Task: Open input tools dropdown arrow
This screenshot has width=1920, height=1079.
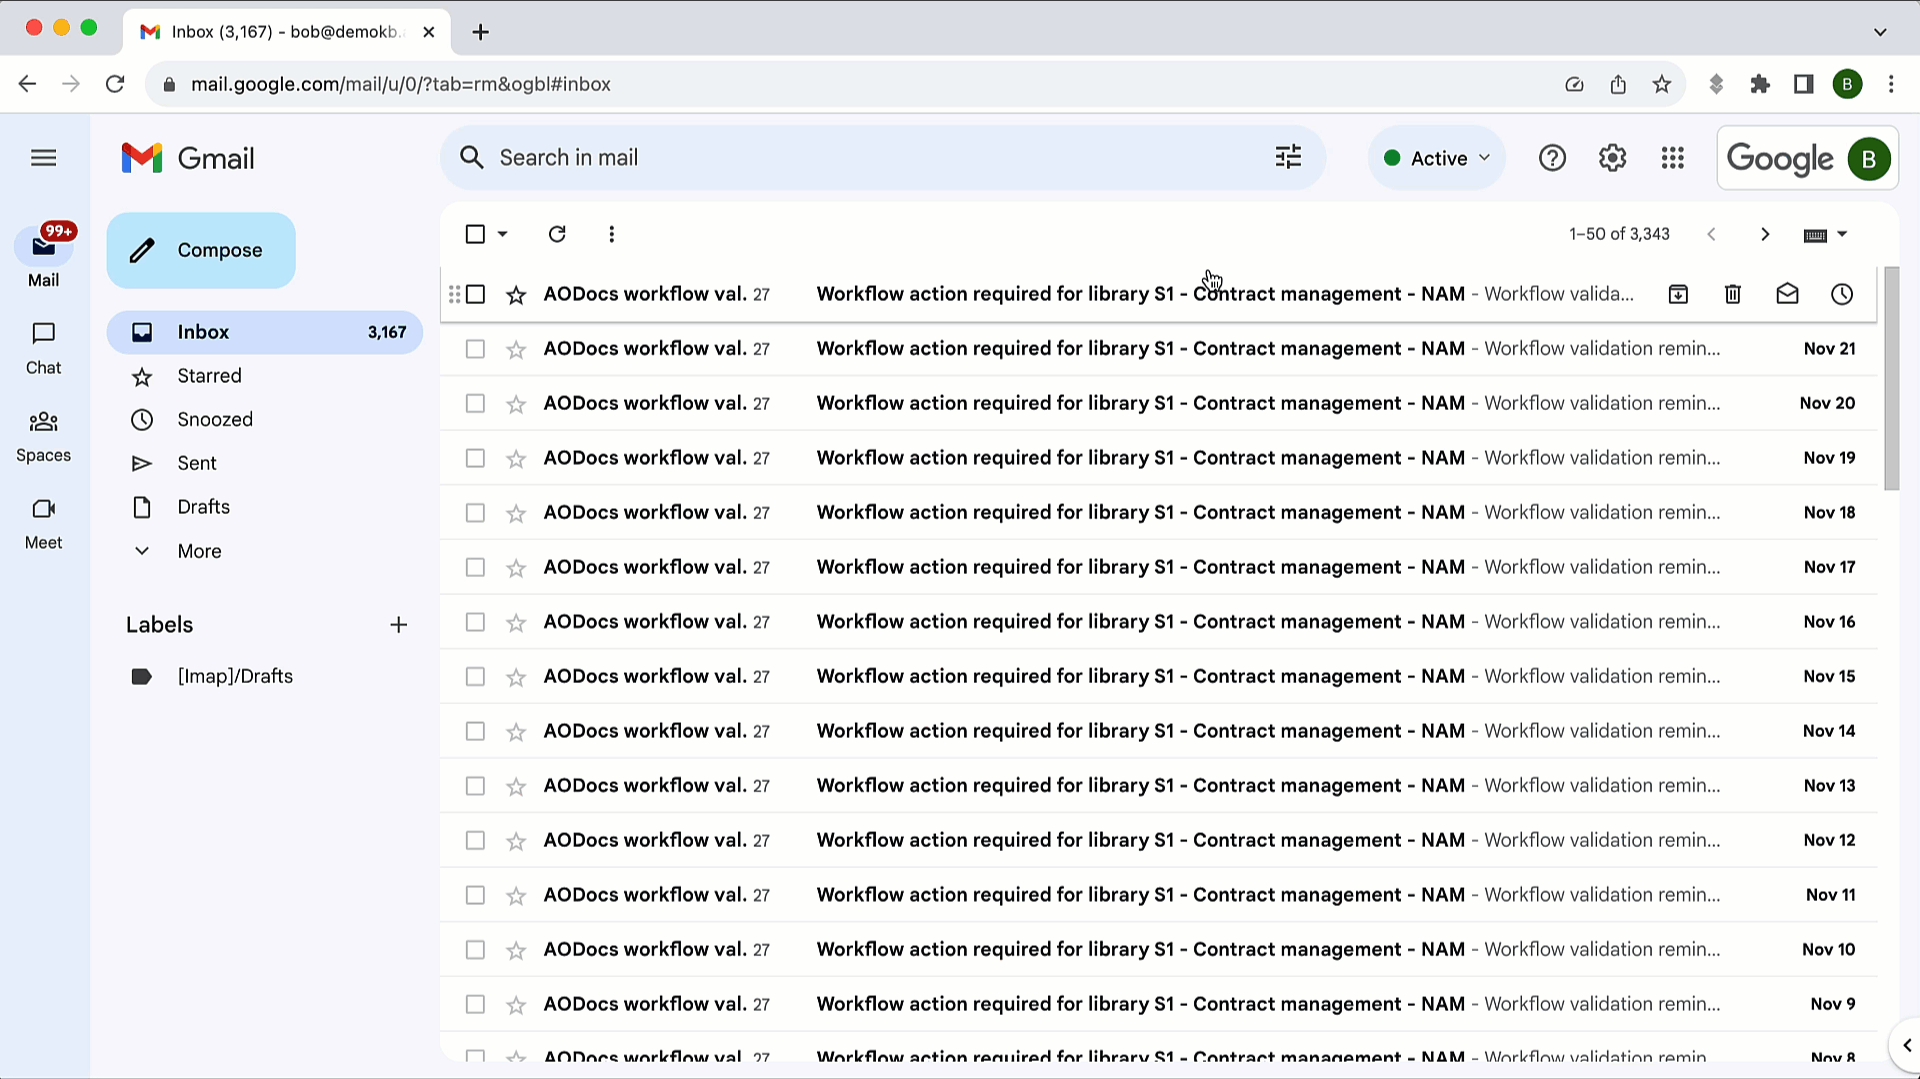Action: tap(1842, 234)
